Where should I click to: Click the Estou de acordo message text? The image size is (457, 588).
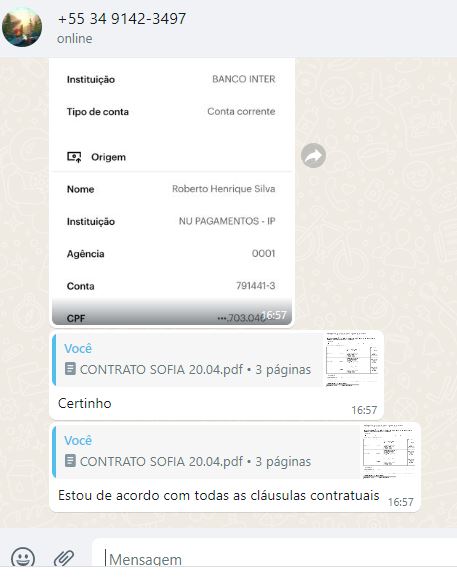pyautogui.click(x=219, y=495)
